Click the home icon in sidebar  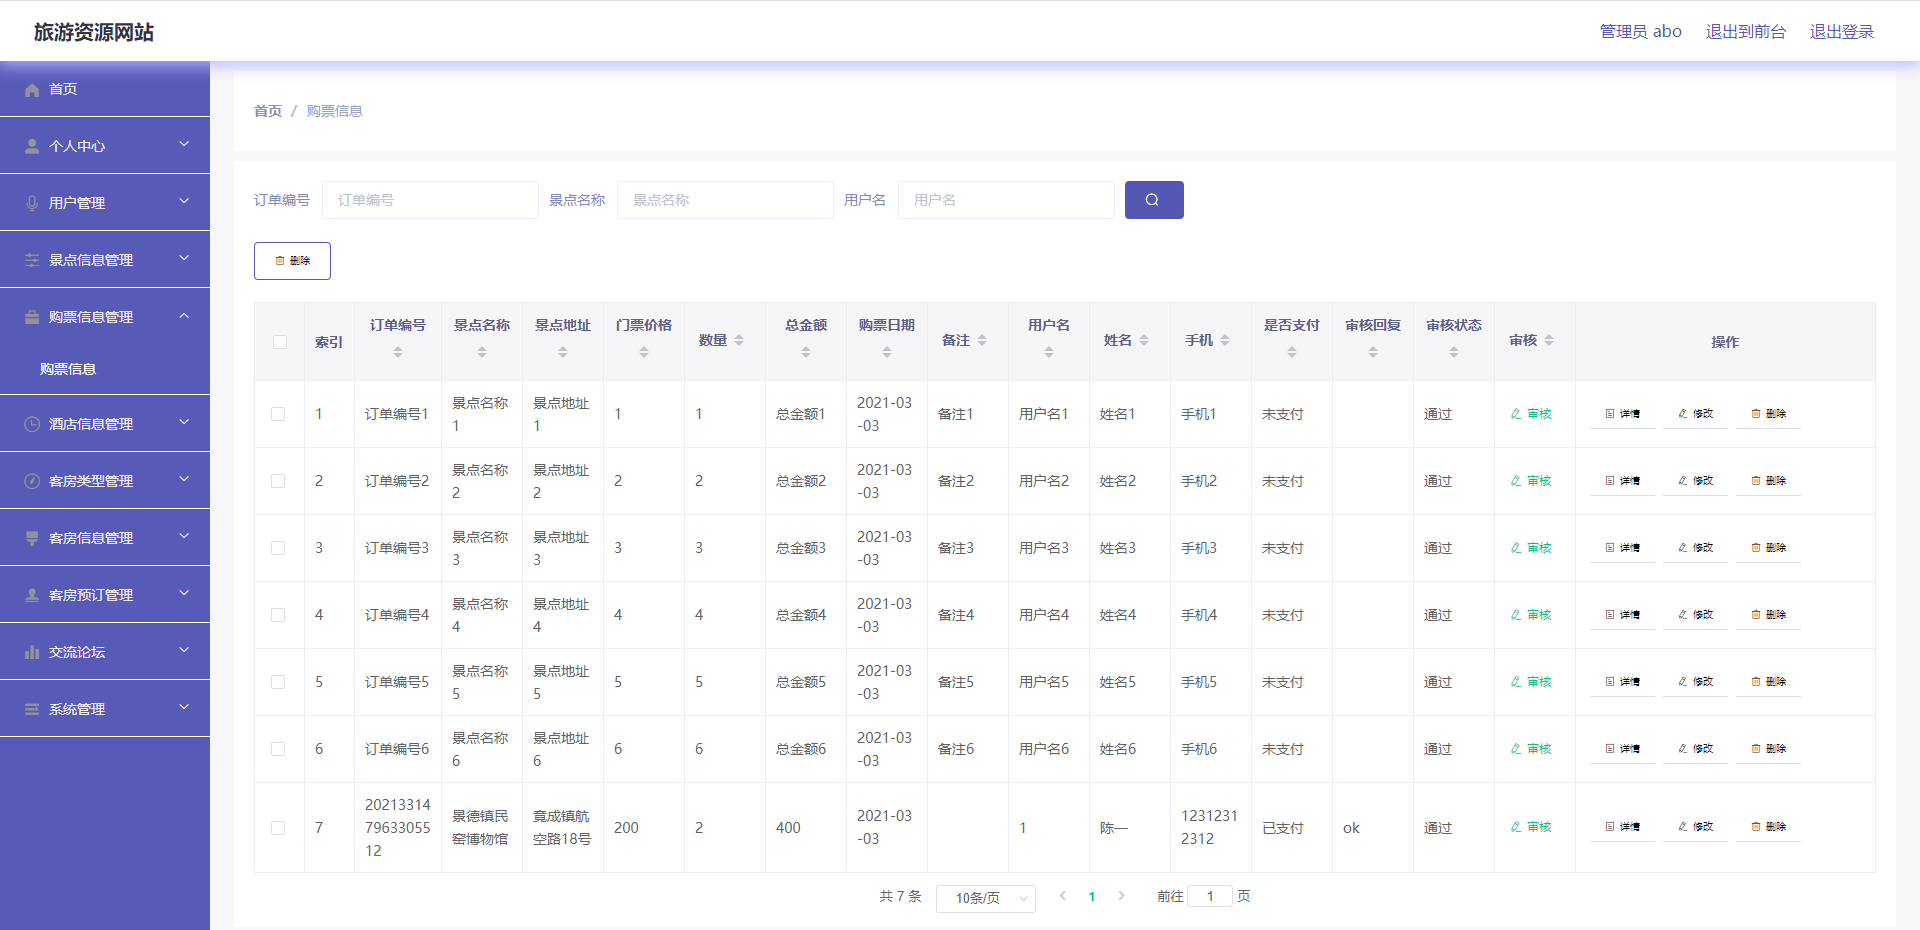[x=32, y=90]
